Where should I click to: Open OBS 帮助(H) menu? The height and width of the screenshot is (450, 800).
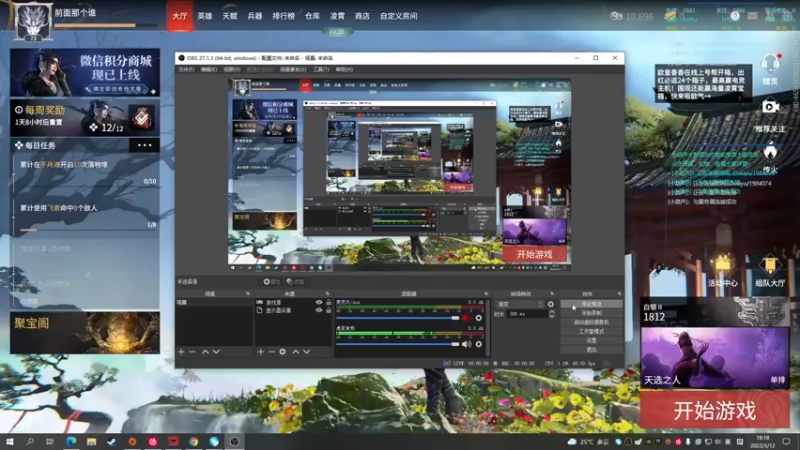(x=344, y=69)
